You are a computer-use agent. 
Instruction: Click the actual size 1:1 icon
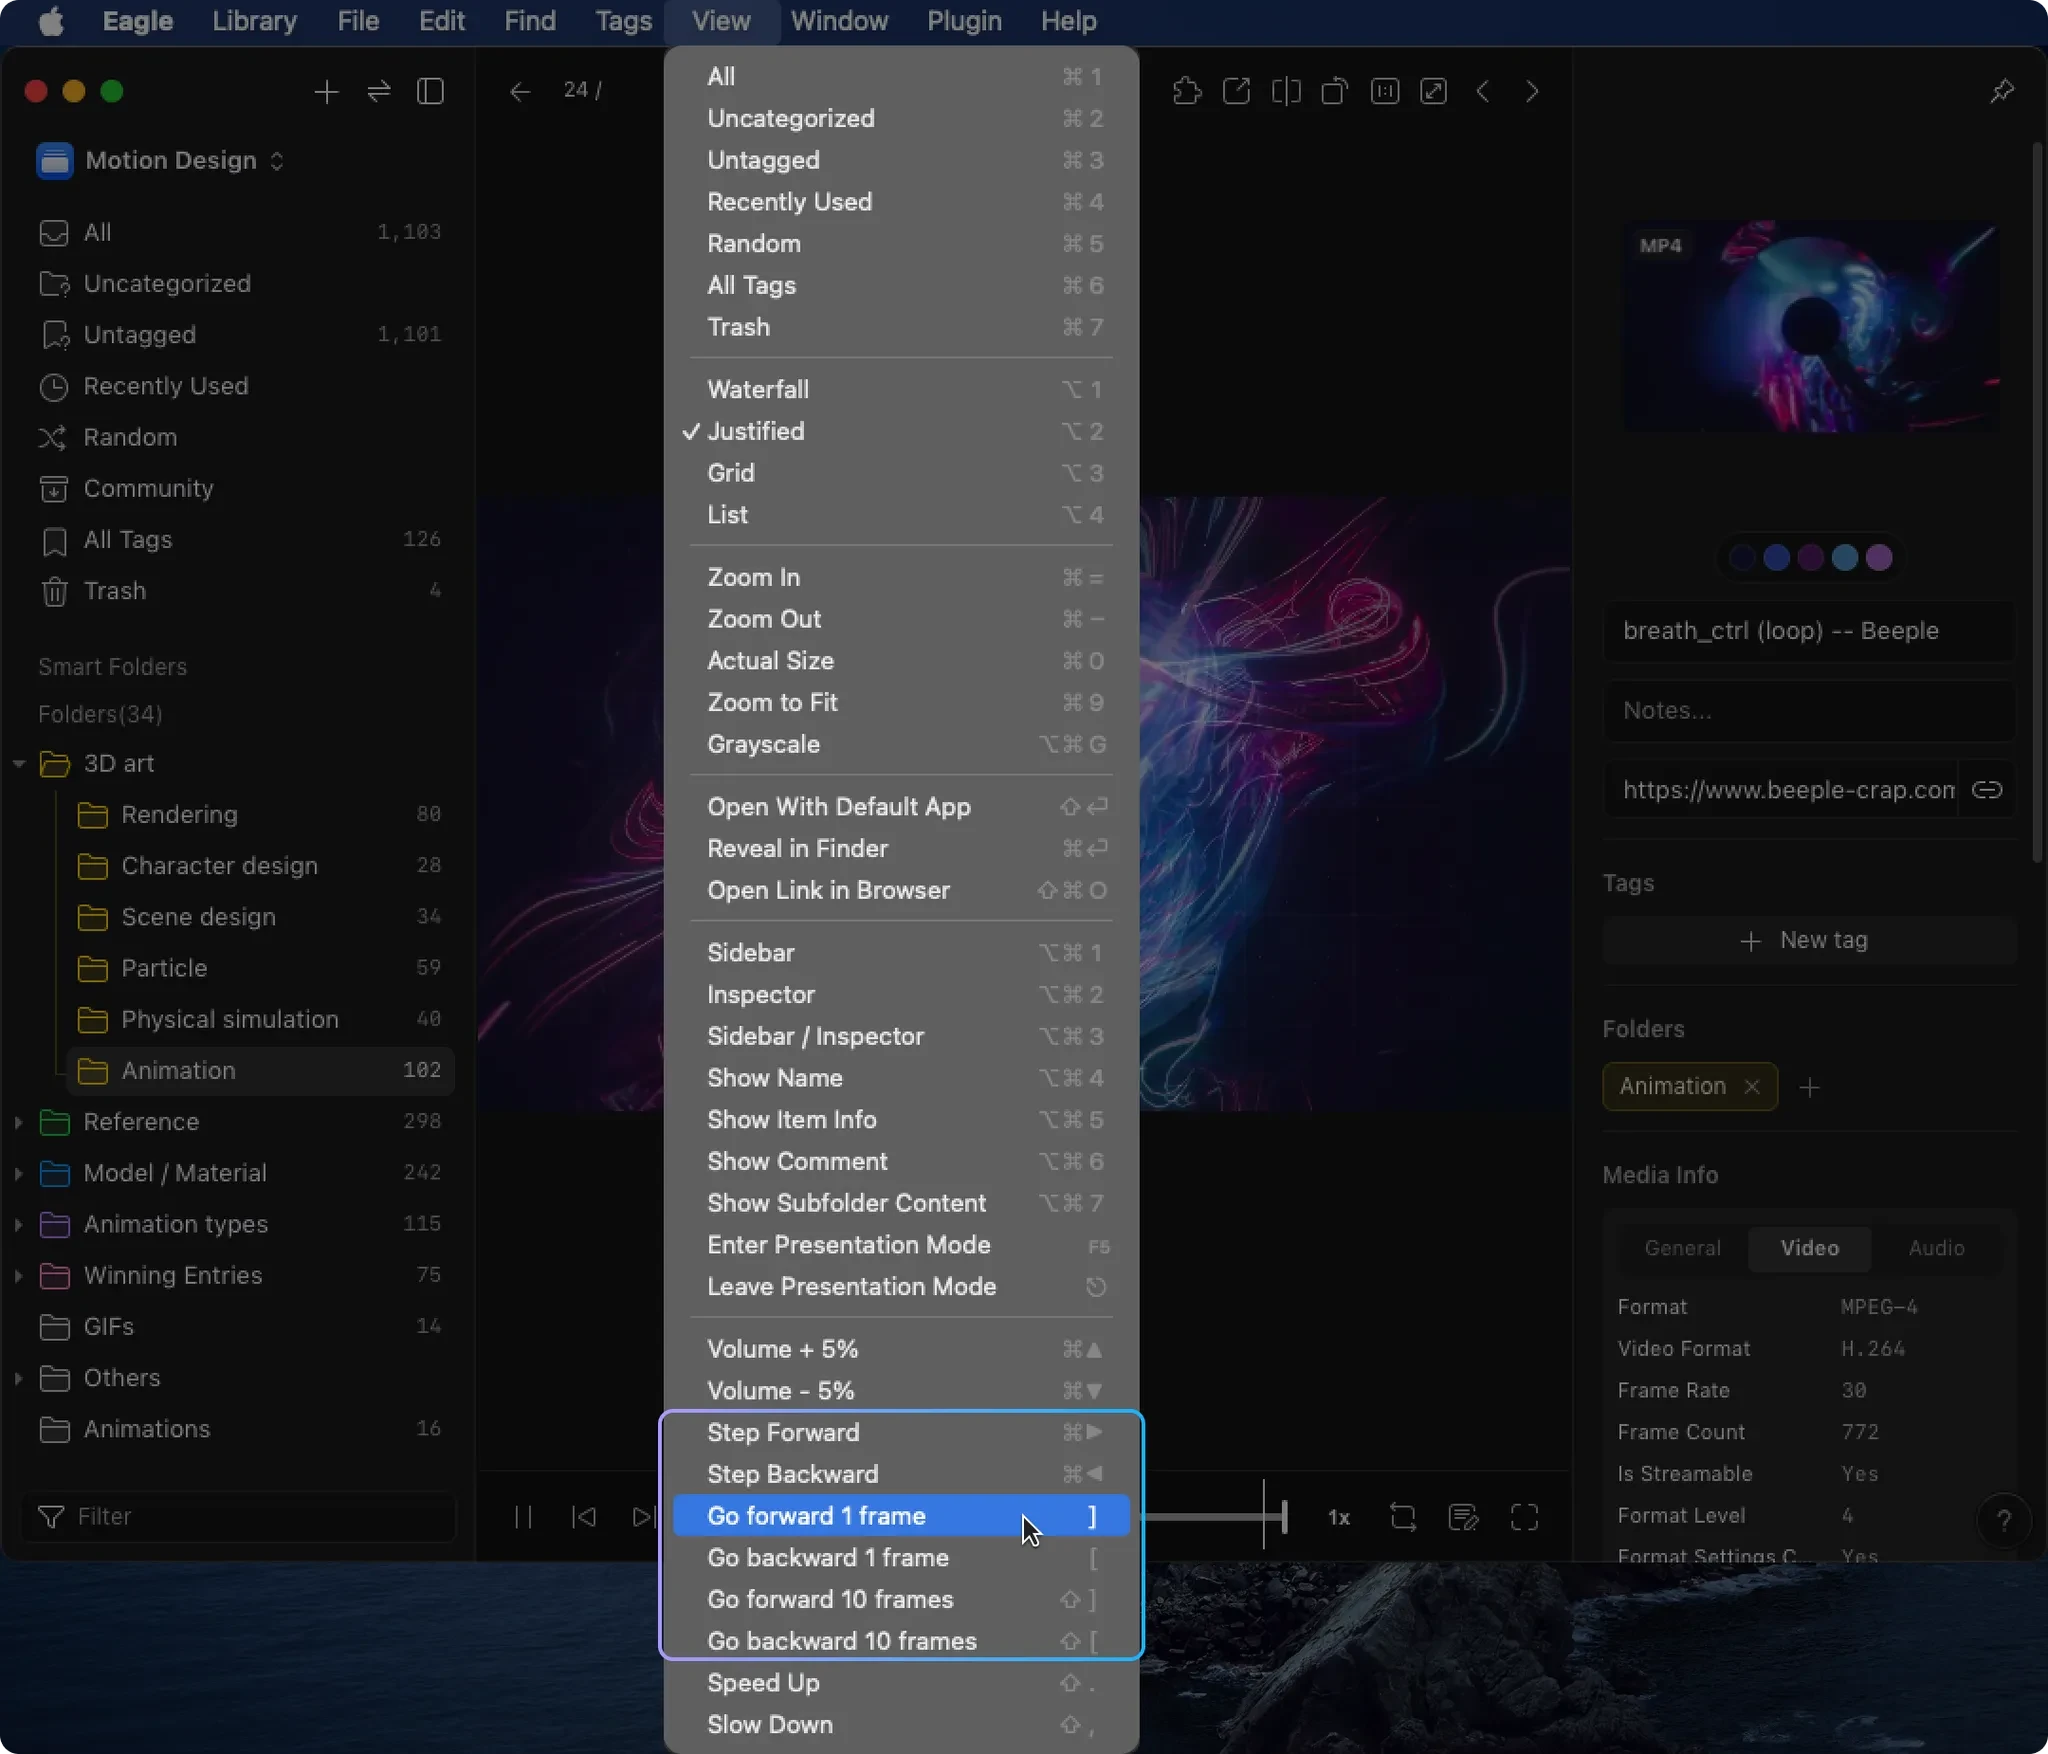[x=1385, y=92]
